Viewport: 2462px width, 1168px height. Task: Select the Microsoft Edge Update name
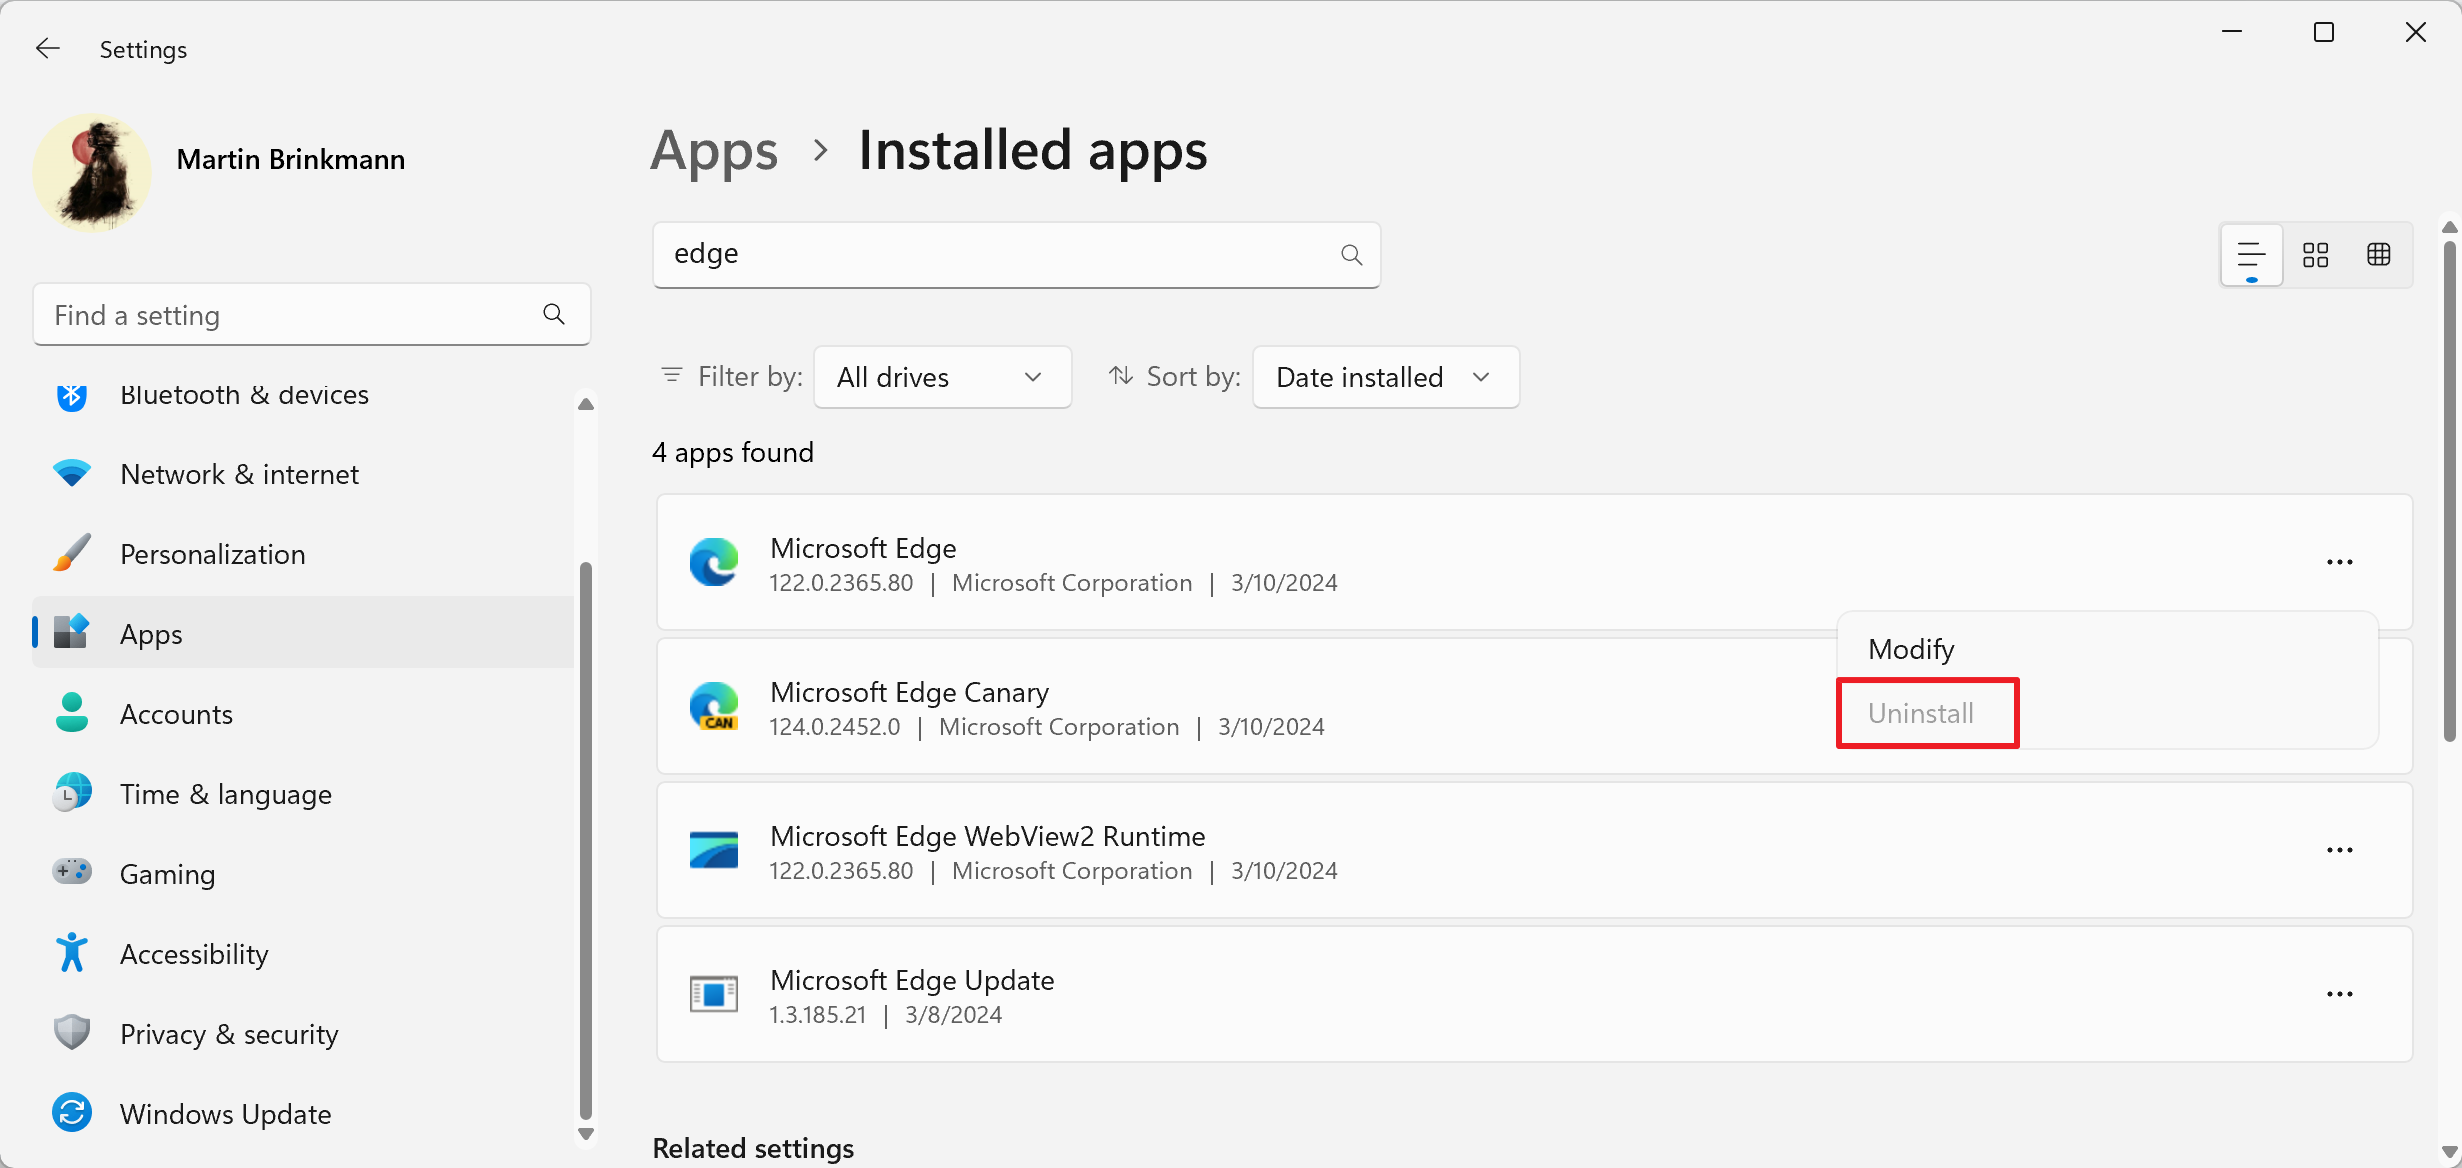[x=912, y=980]
